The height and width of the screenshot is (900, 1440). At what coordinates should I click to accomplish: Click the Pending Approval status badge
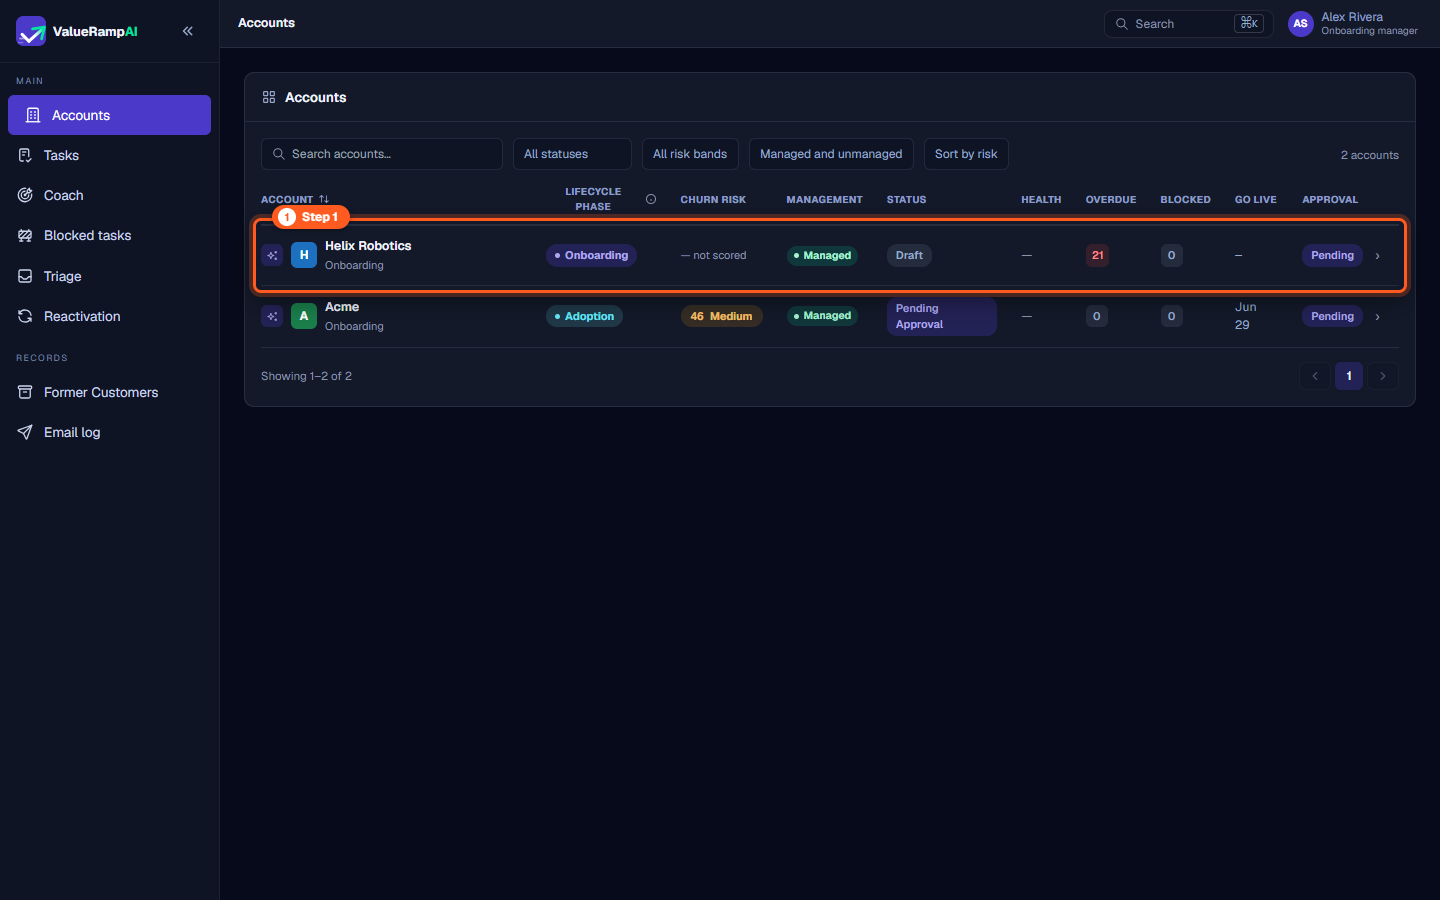point(941,316)
